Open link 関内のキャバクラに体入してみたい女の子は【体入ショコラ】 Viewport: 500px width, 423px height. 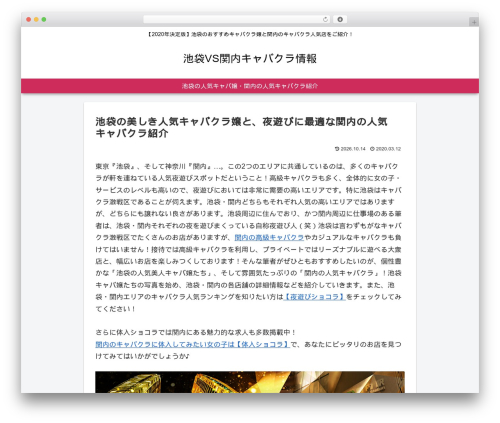192,344
